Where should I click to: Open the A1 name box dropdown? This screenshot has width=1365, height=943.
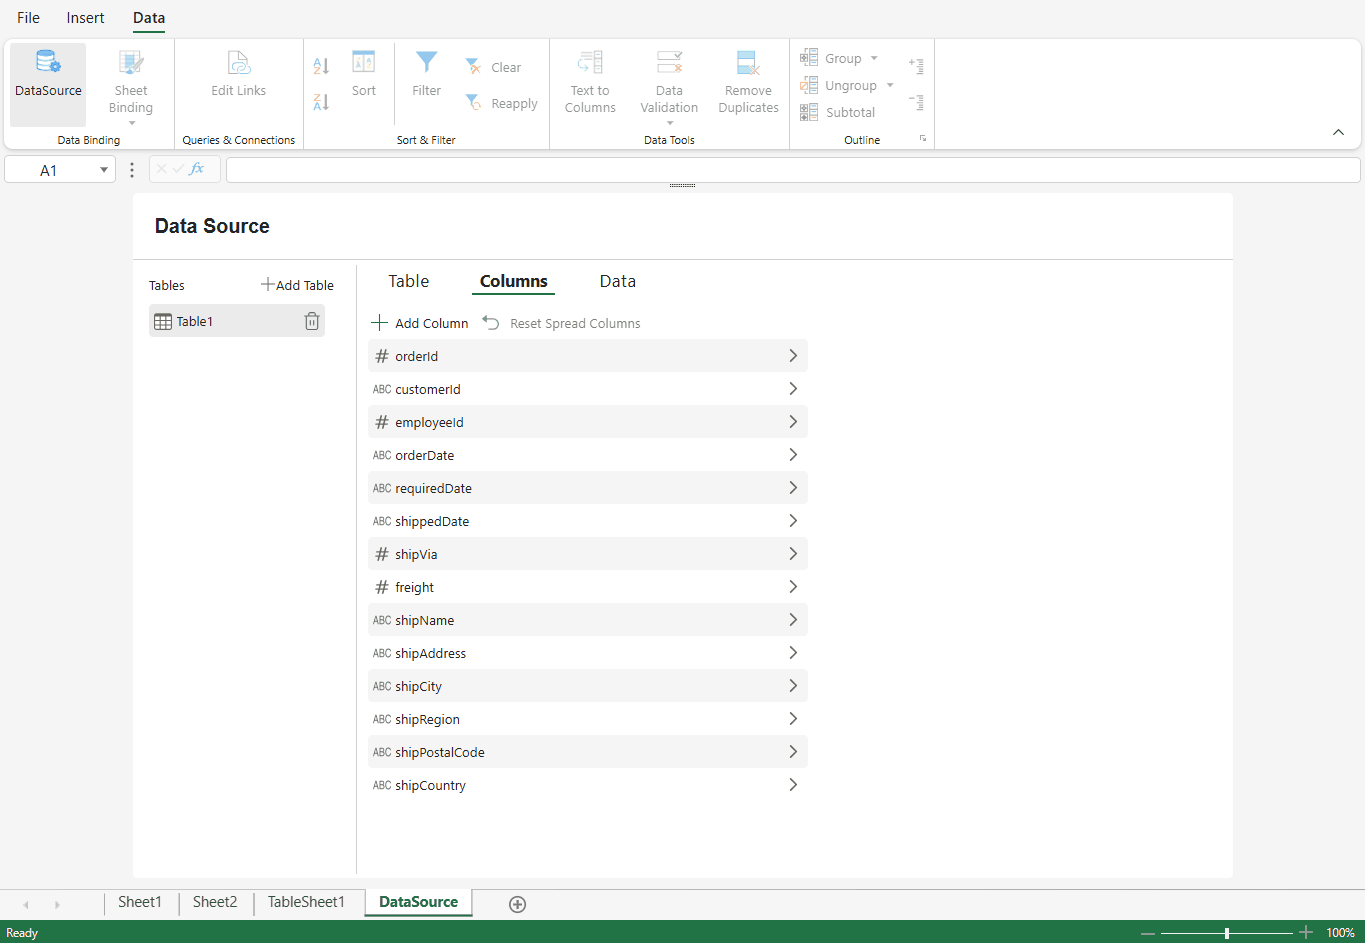(x=104, y=170)
